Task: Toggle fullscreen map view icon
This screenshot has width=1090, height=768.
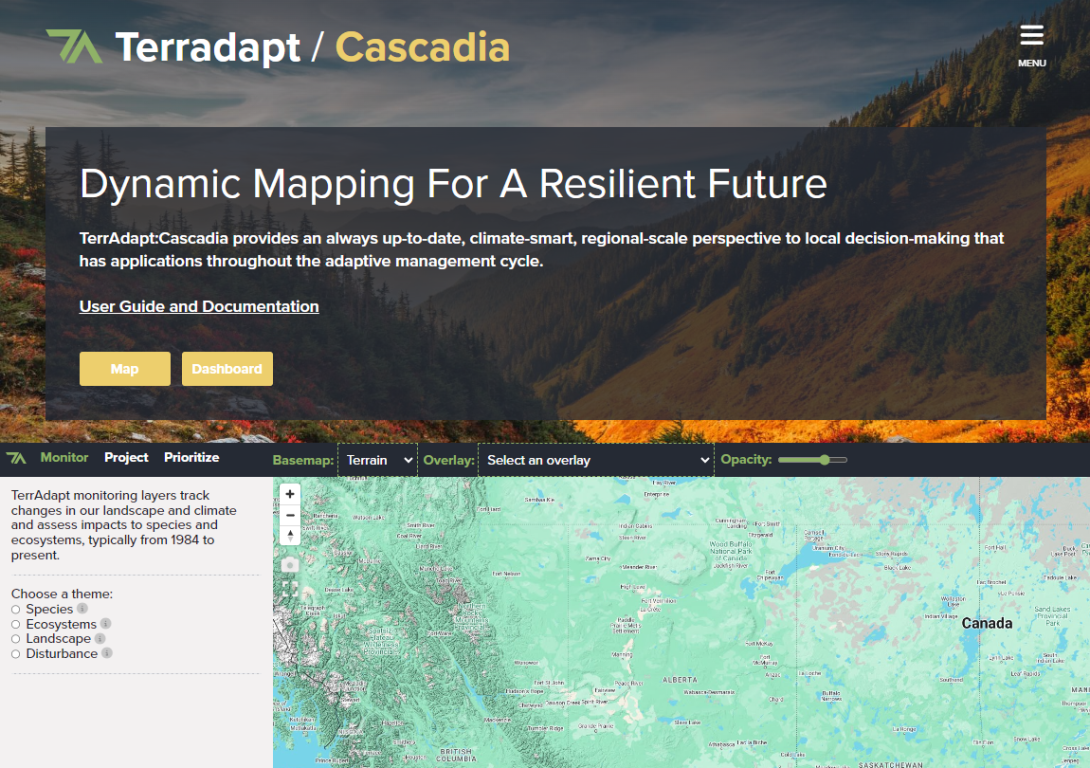Action: click(x=290, y=589)
